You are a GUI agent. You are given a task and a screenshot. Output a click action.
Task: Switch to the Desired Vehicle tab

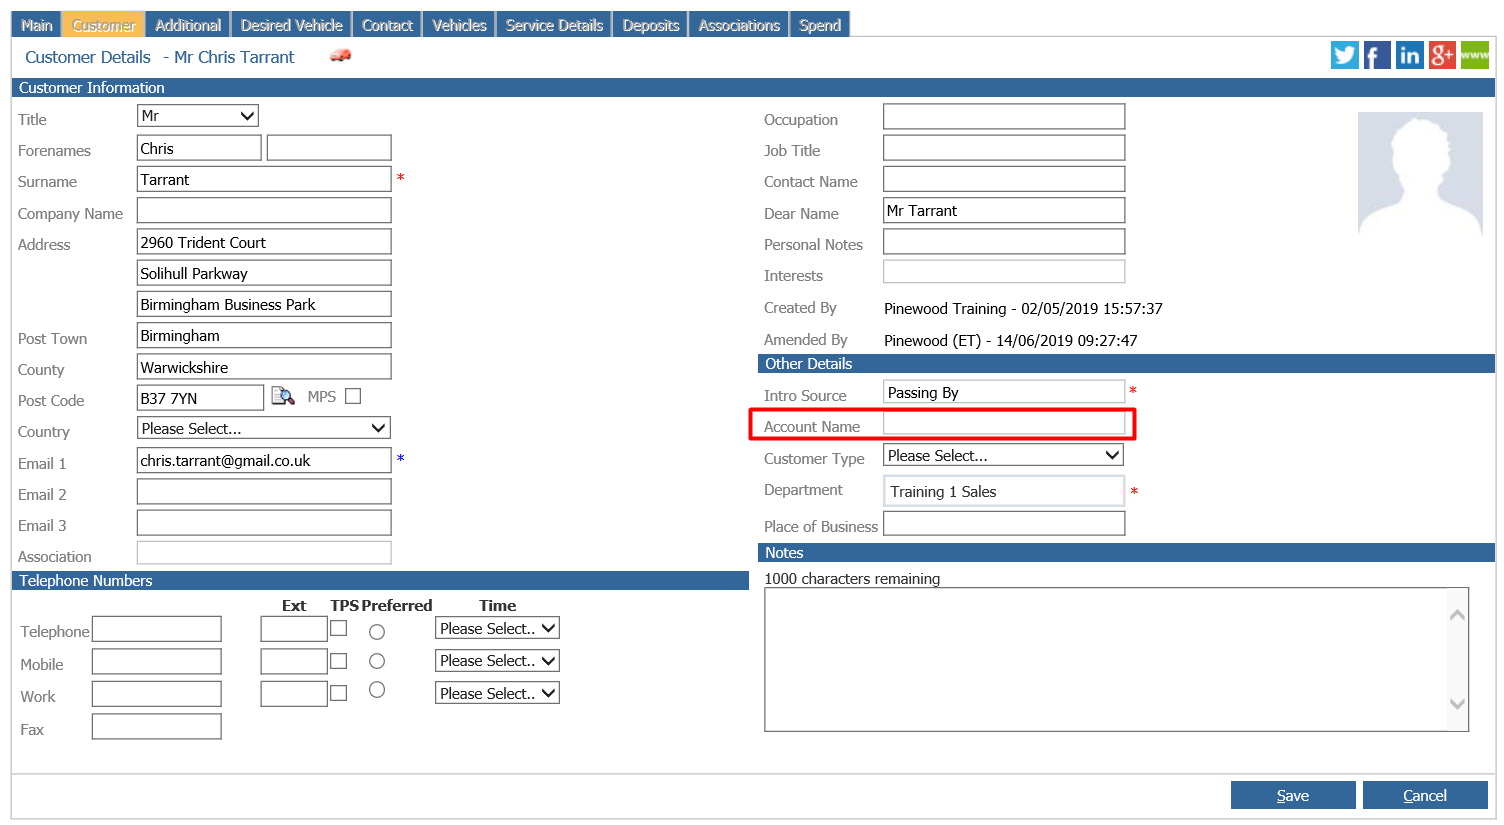[291, 25]
